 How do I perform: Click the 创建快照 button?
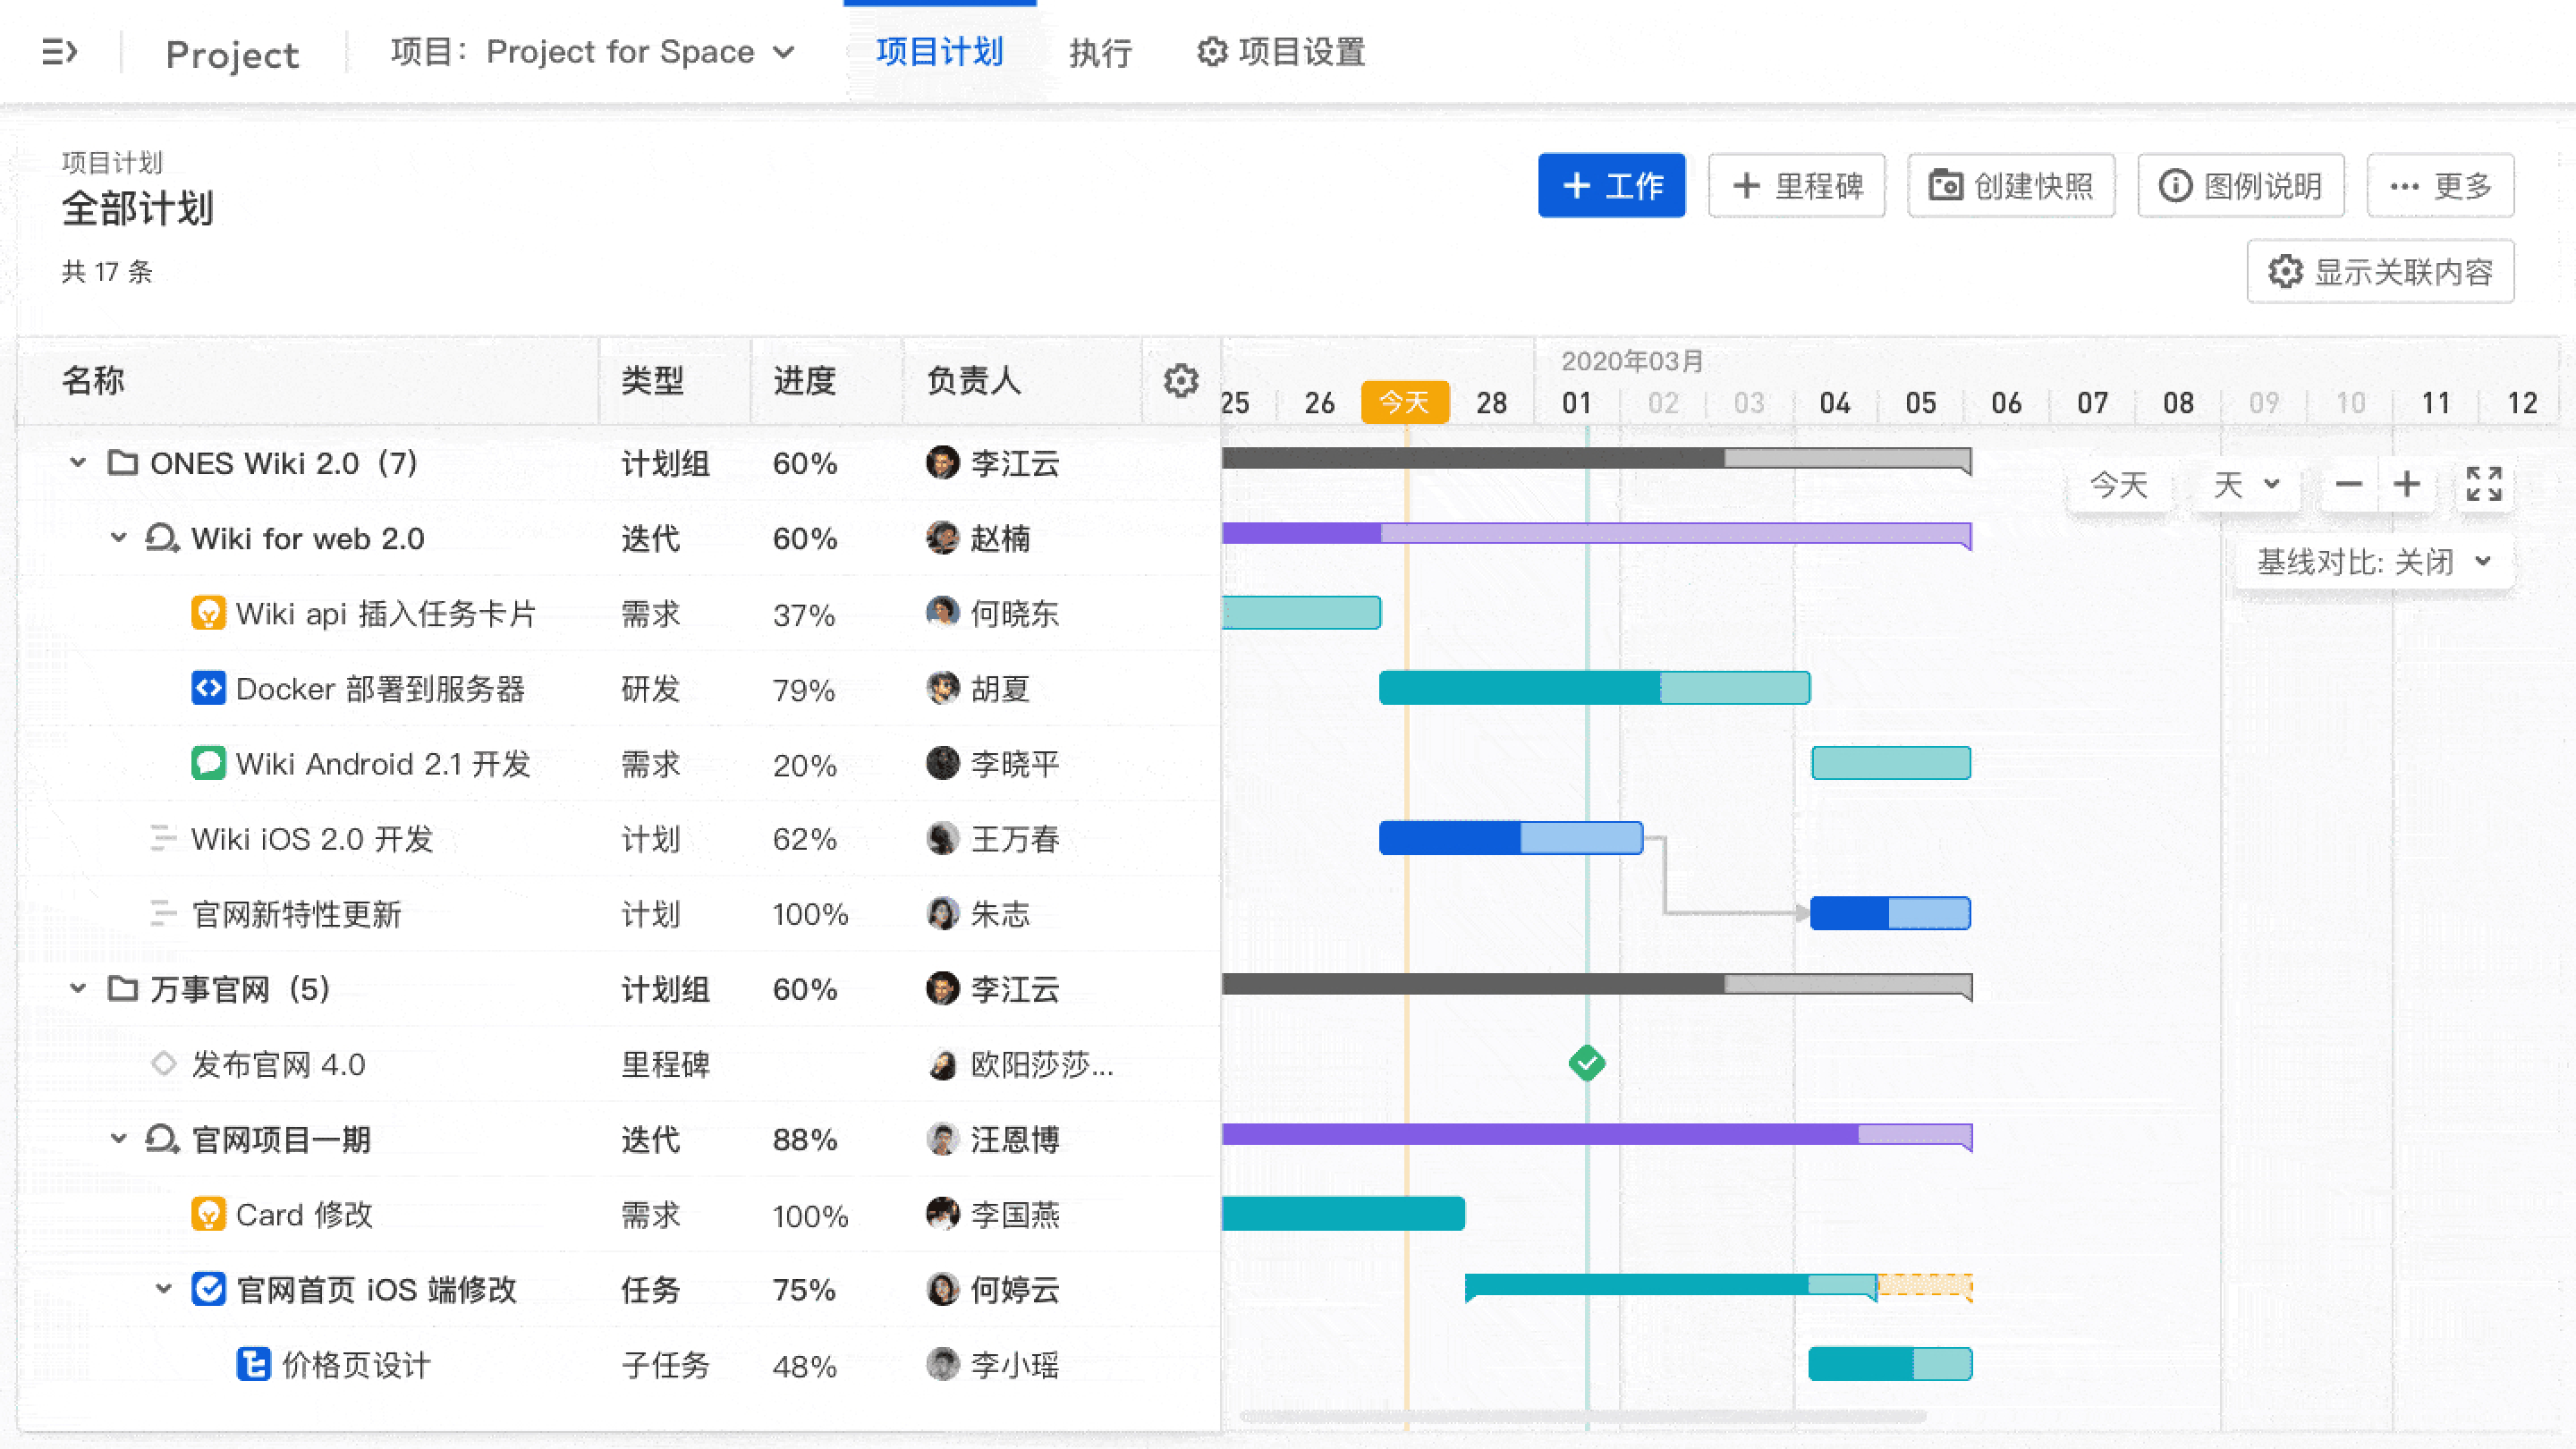coord(2010,185)
